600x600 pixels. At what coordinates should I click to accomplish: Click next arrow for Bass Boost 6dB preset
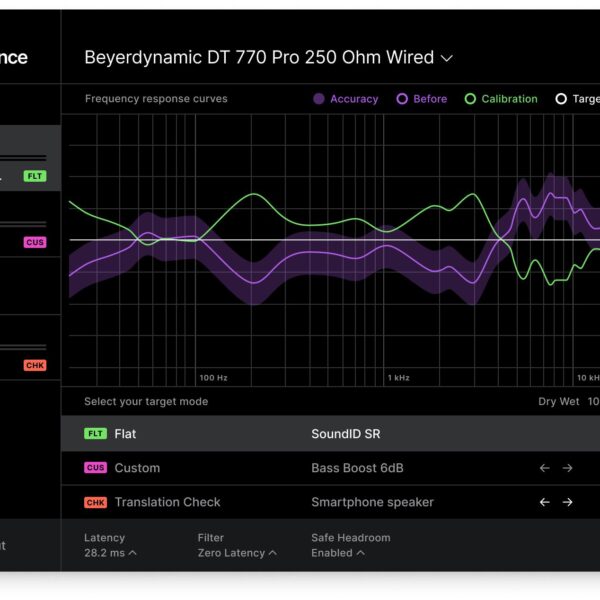point(567,468)
